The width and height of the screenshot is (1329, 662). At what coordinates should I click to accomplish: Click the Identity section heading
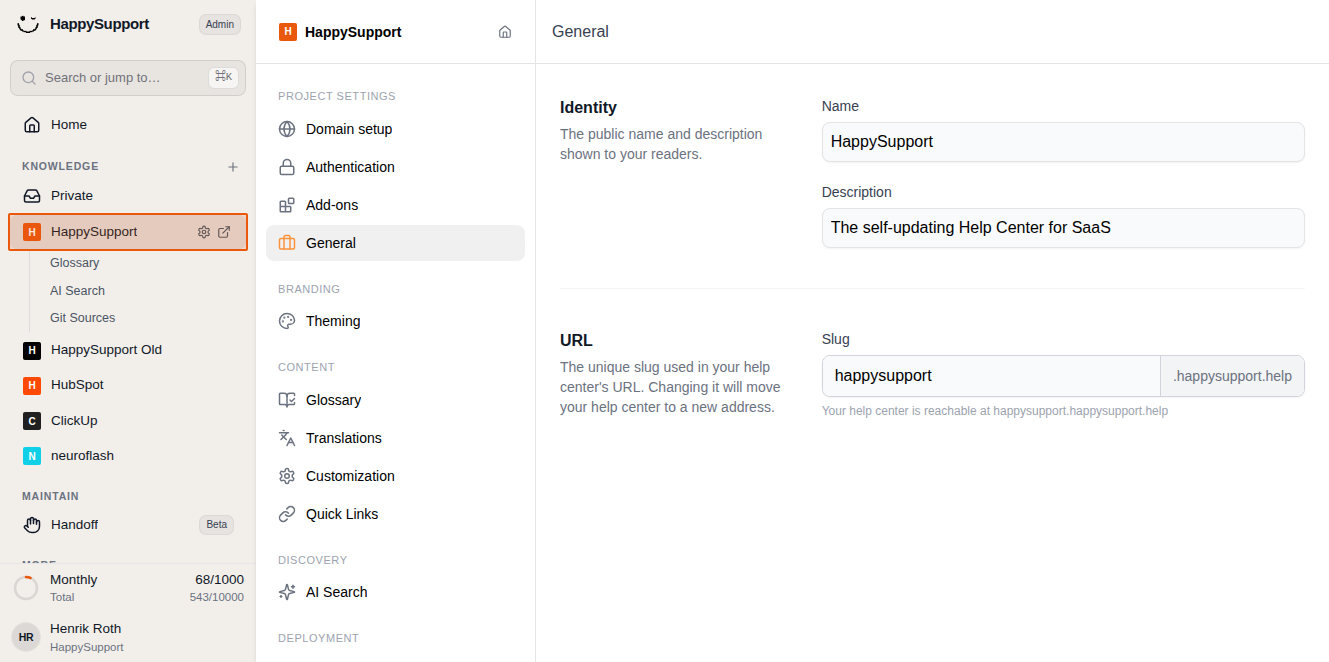(588, 108)
